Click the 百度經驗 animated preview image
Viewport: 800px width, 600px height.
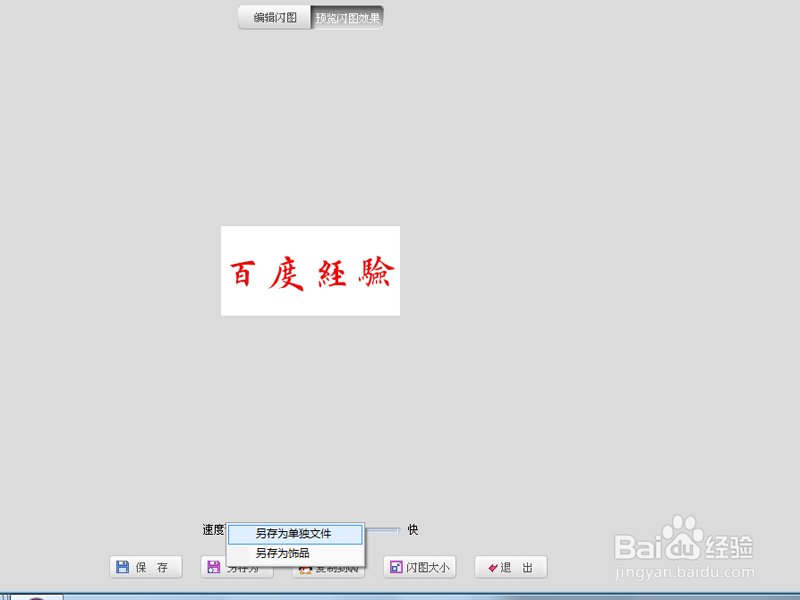[310, 271]
